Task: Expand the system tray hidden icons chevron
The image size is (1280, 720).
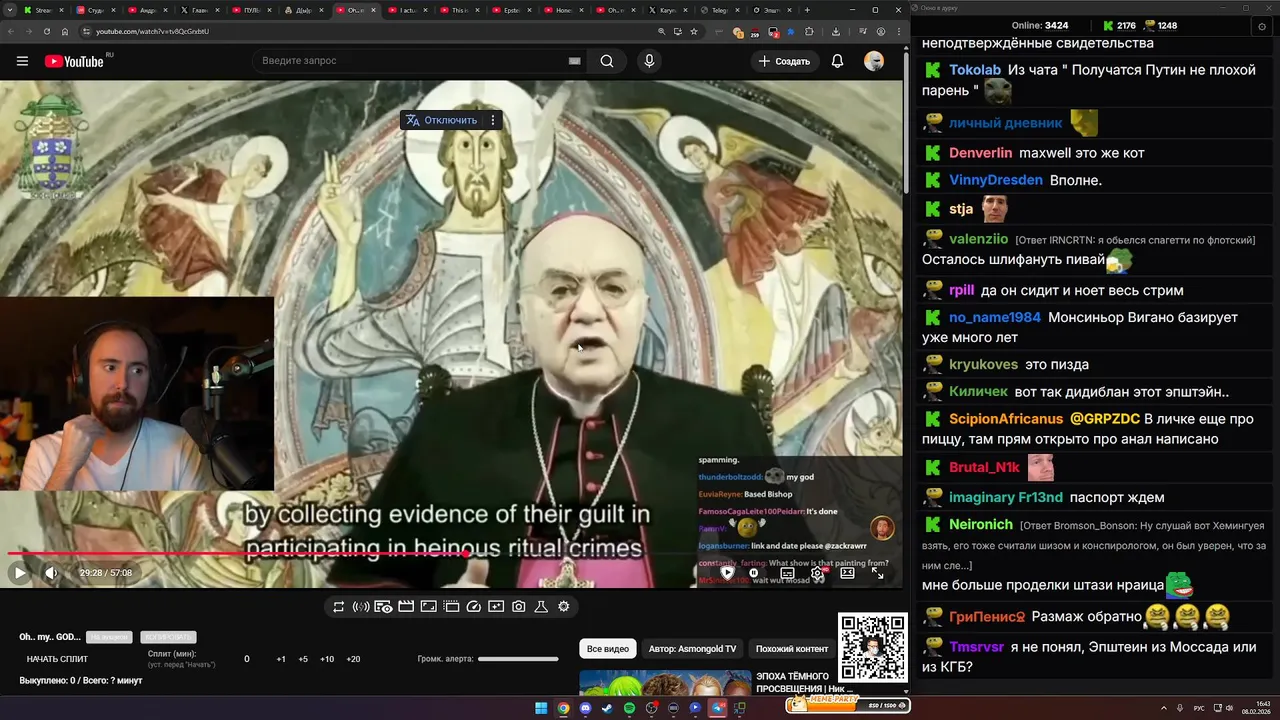Action: pyautogui.click(x=1164, y=708)
